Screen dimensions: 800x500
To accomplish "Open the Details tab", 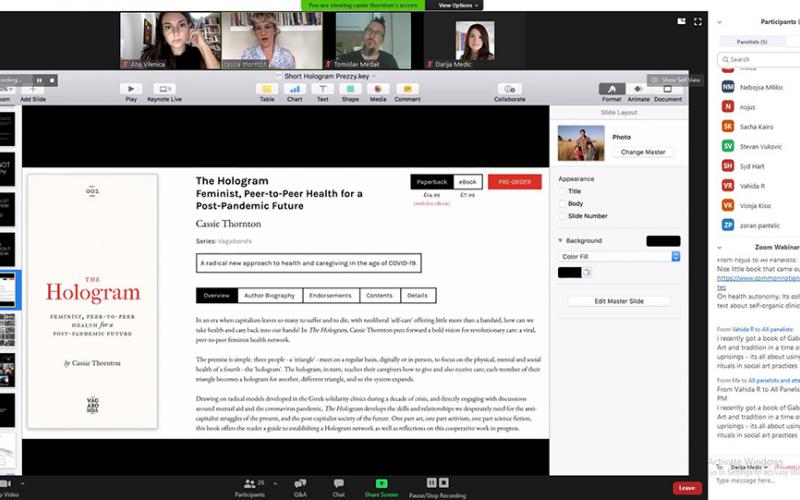I will (418, 295).
